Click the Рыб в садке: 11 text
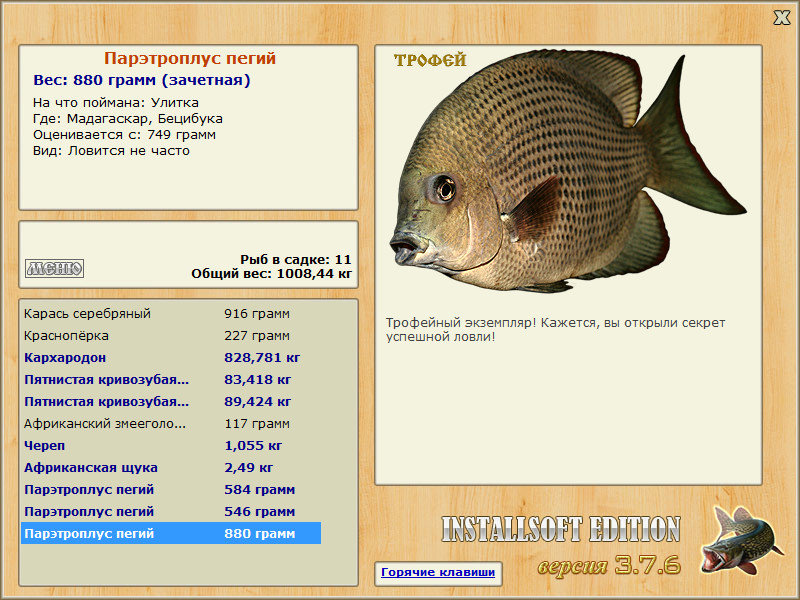This screenshot has width=800, height=600. click(x=296, y=259)
